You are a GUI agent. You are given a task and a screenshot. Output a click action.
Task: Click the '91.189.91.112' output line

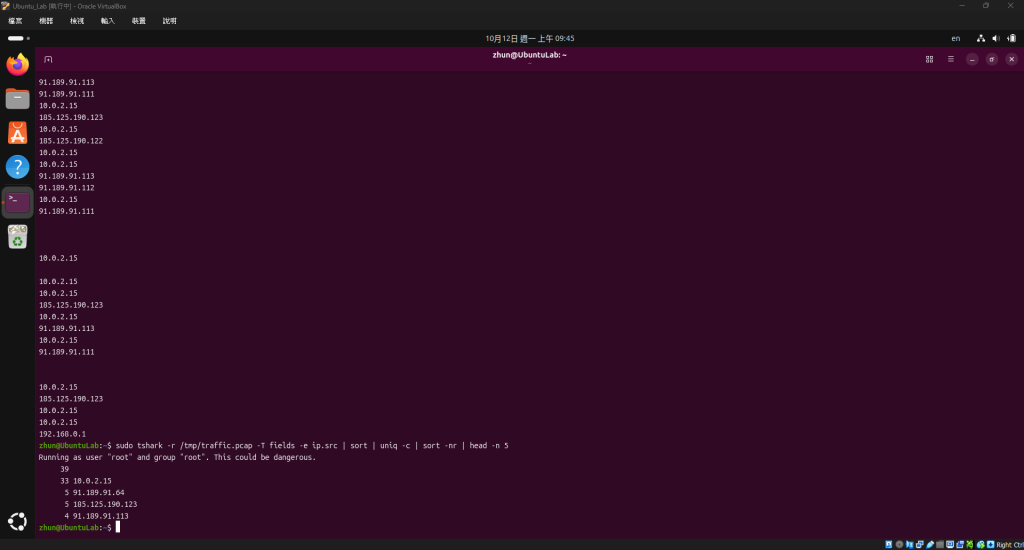click(x=66, y=187)
